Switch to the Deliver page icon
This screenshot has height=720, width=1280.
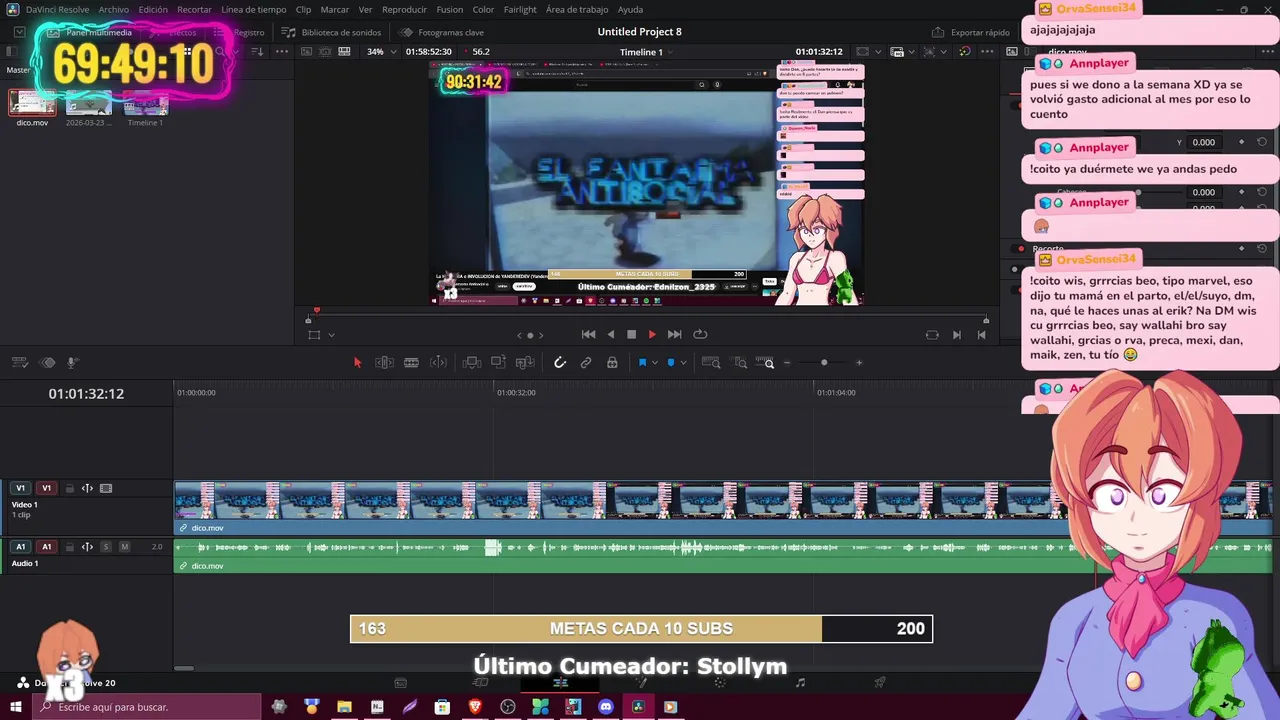coord(880,683)
